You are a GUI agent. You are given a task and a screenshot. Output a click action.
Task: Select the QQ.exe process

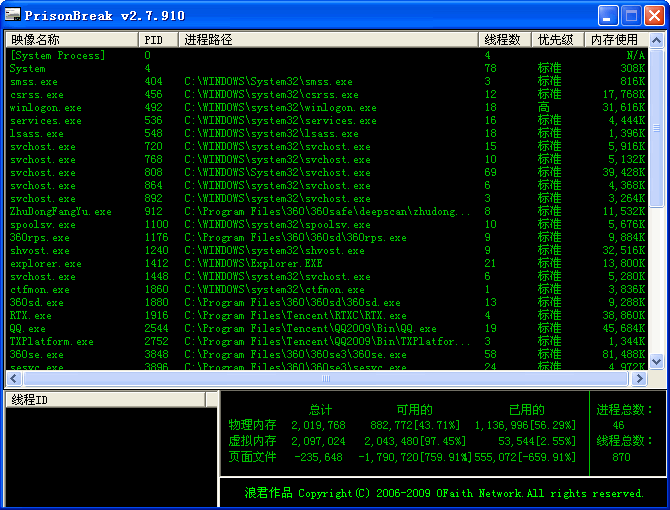point(327,329)
